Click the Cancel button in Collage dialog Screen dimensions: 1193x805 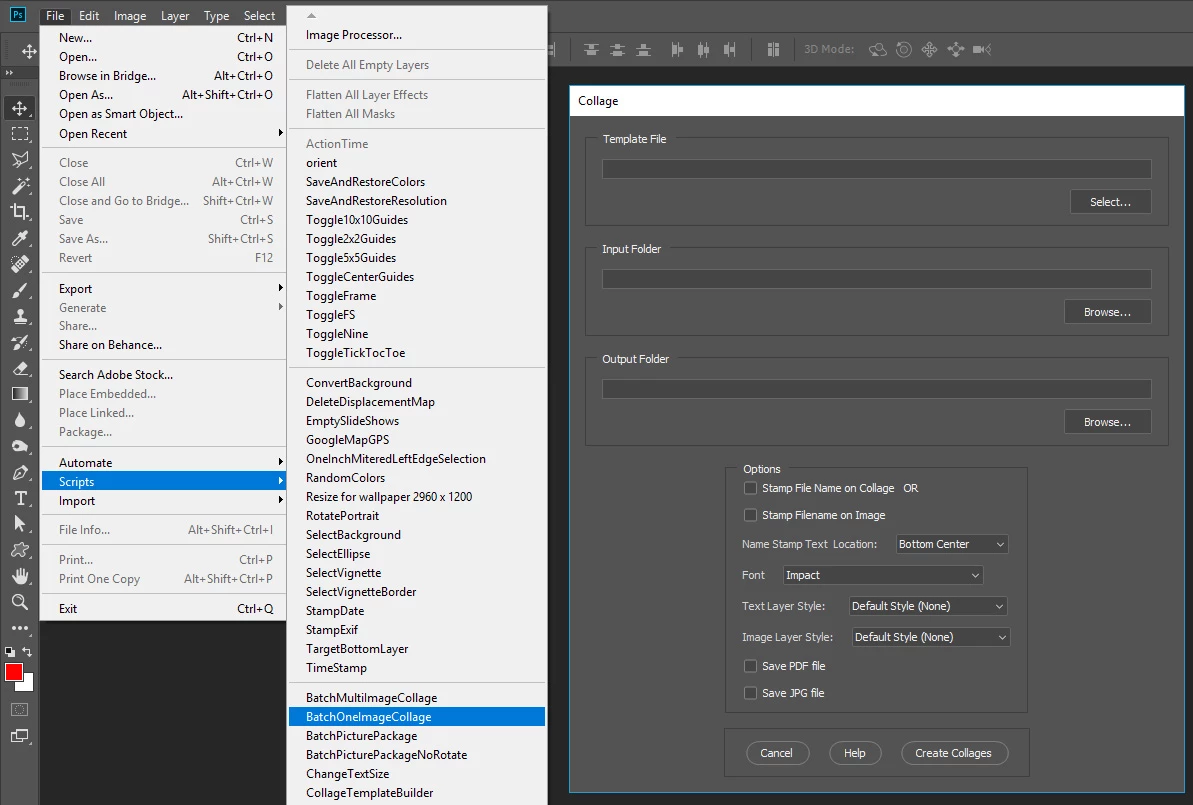(778, 753)
